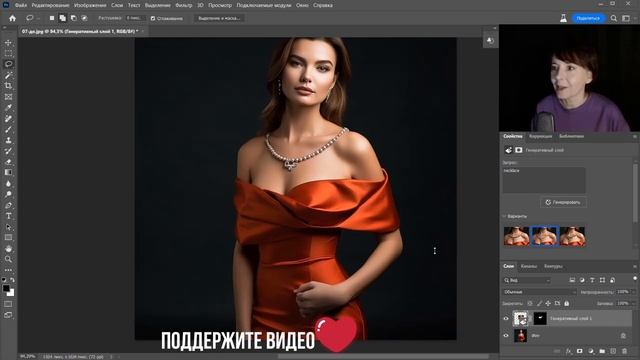The width and height of the screenshot is (640, 360).
Task: Open the layer filter Вид dropdown
Action: pyautogui.click(x=527, y=280)
